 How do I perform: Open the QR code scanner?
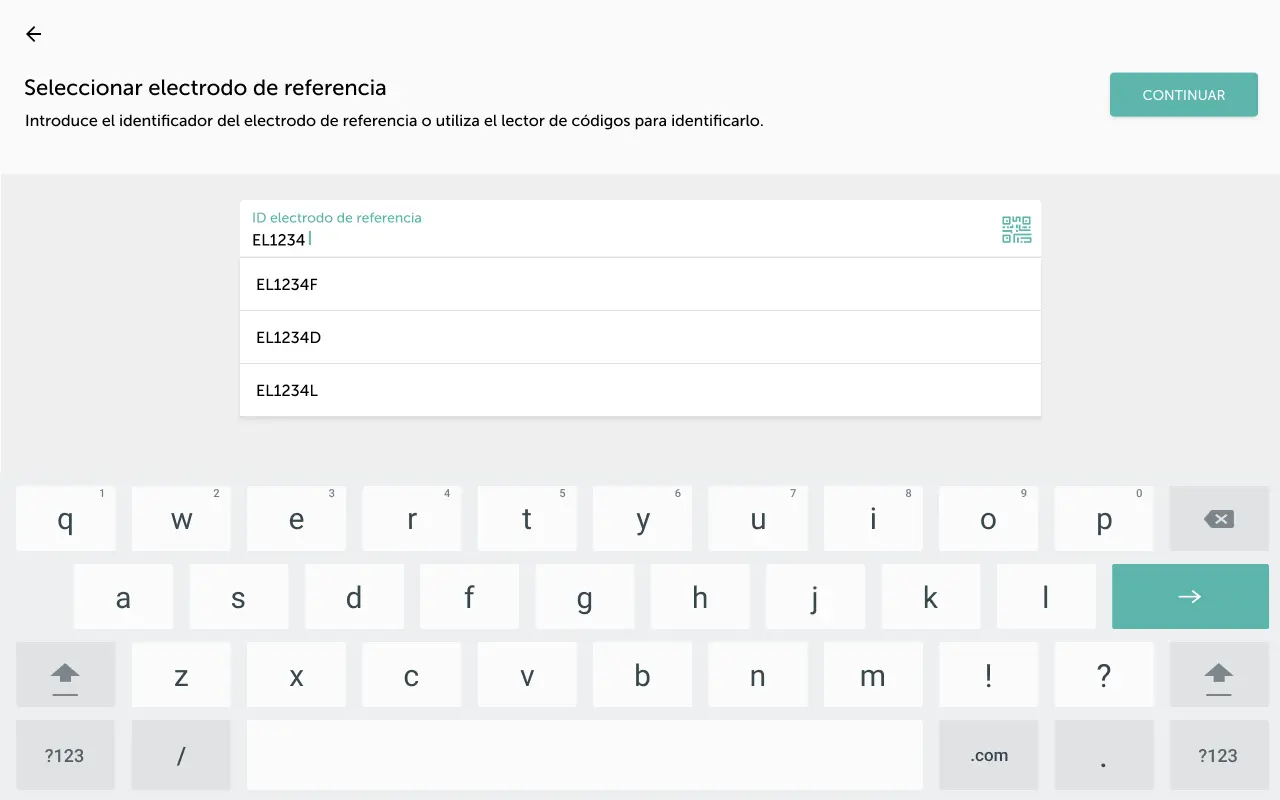(1016, 230)
